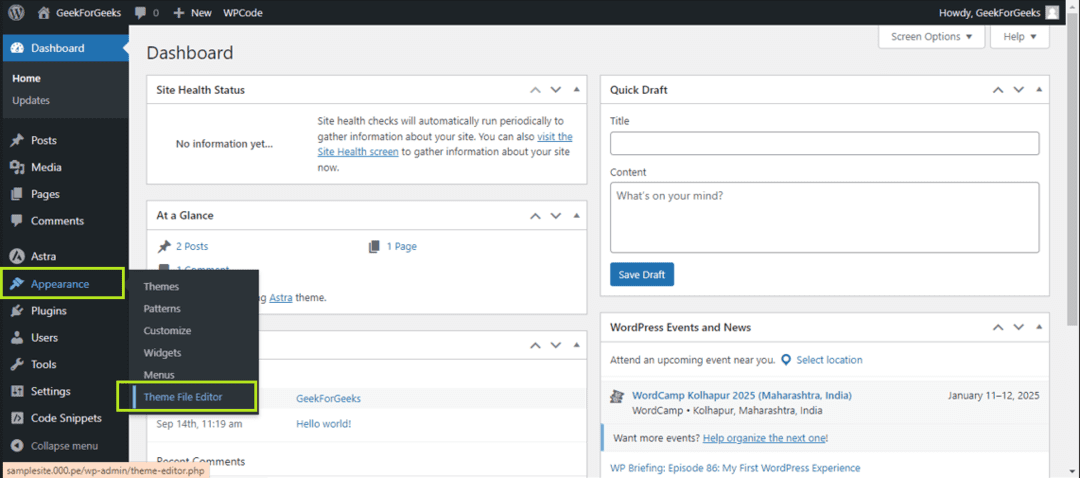The image size is (1080, 478).
Task: Expand the Screen Options dropdown
Action: 931,37
